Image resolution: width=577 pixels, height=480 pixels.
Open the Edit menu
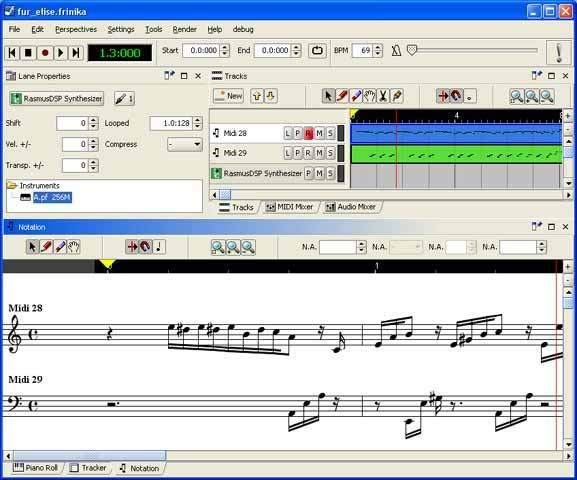coord(37,29)
